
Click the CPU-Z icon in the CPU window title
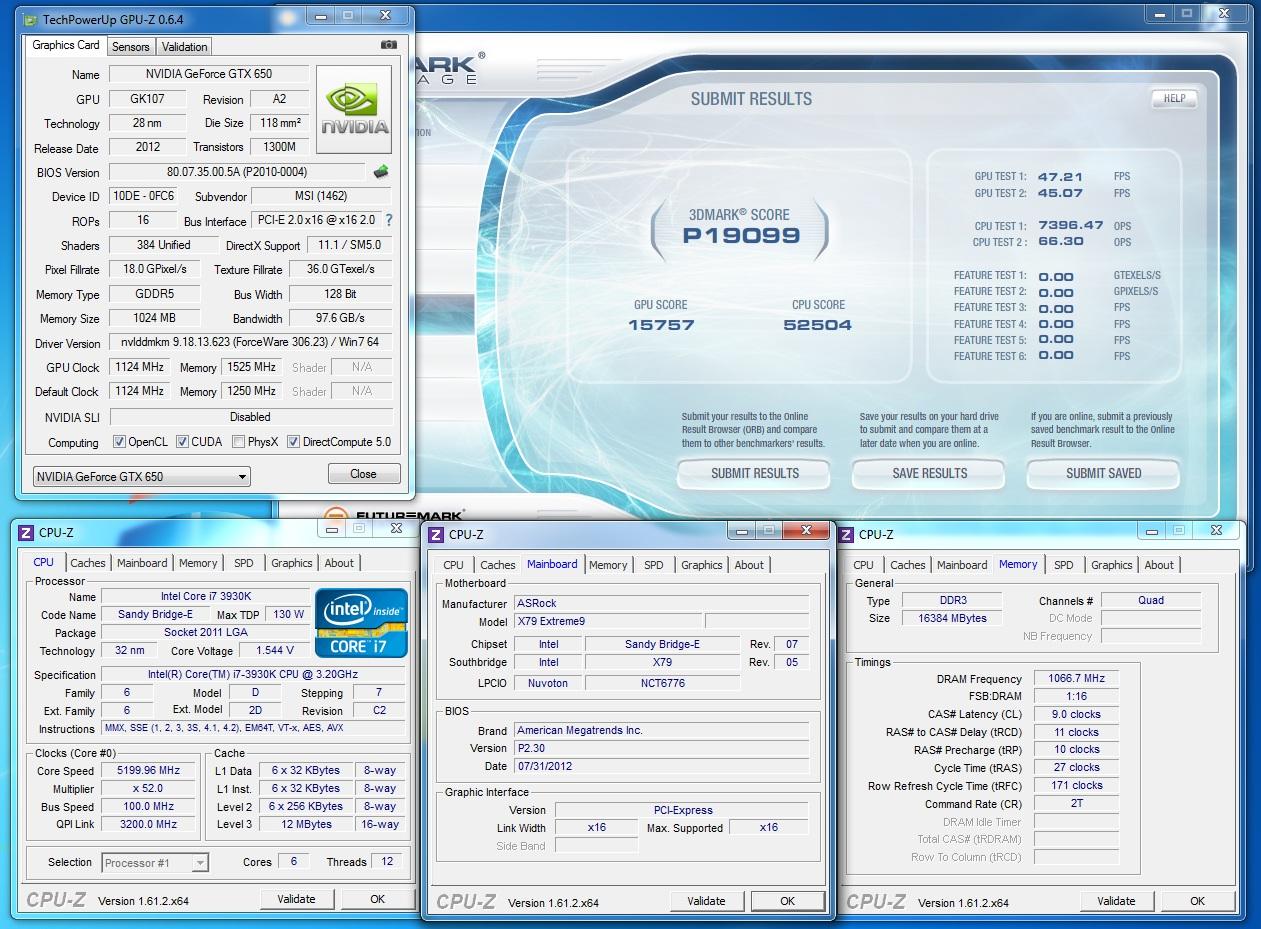click(26, 533)
